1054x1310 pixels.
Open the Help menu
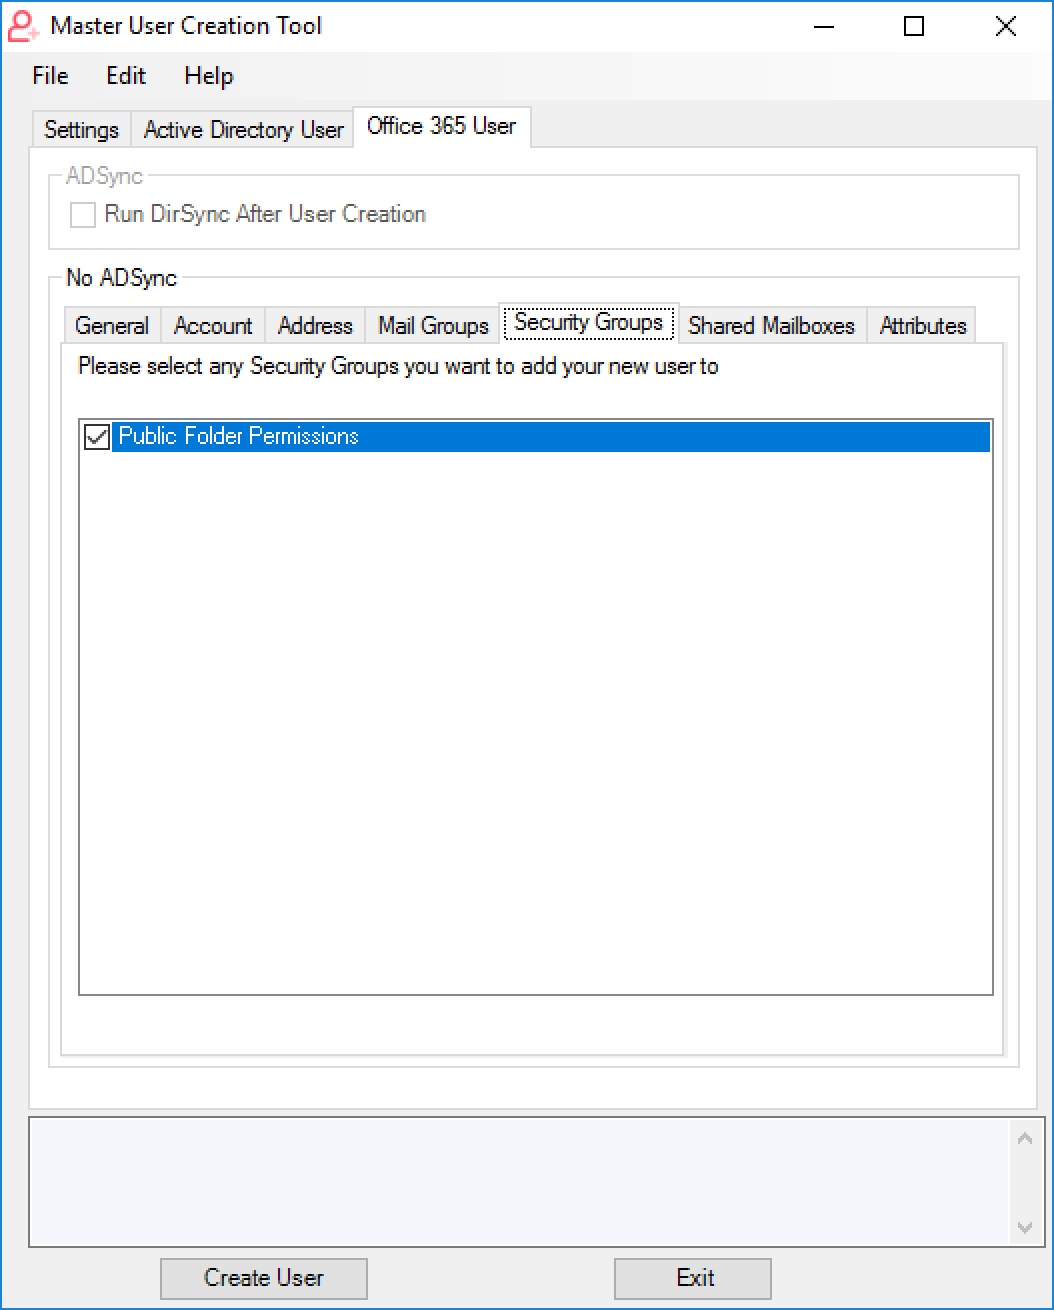tap(209, 76)
